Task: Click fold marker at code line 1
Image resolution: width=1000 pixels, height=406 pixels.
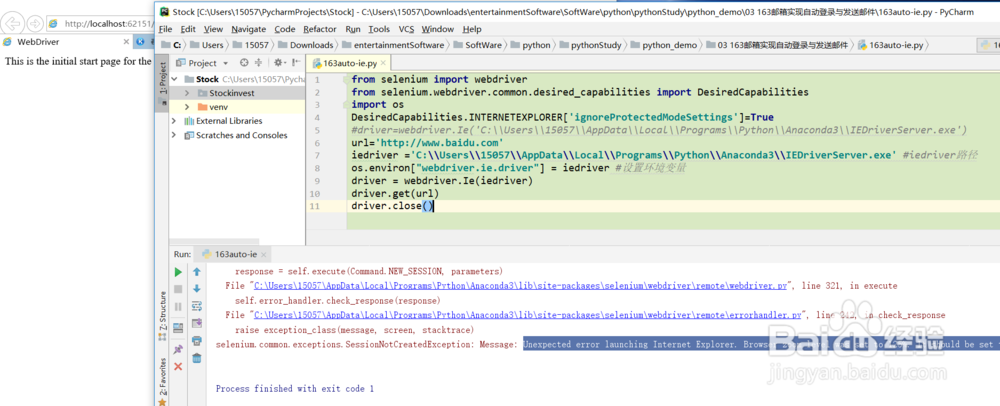Action: tap(346, 80)
